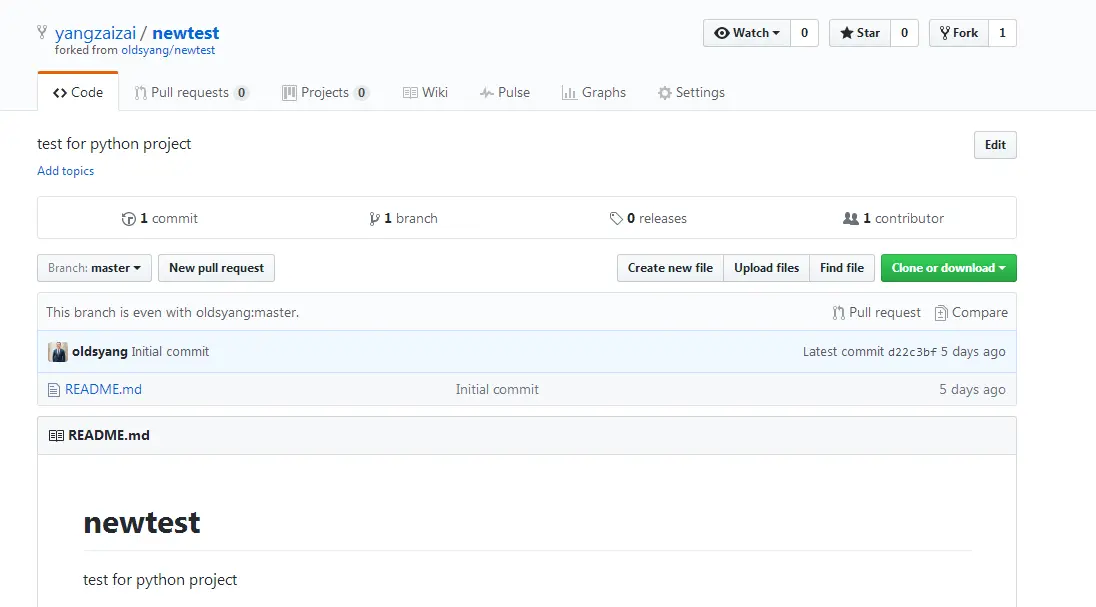Image resolution: width=1096 pixels, height=607 pixels.
Task: Switch to the Projects tab
Action: click(325, 92)
